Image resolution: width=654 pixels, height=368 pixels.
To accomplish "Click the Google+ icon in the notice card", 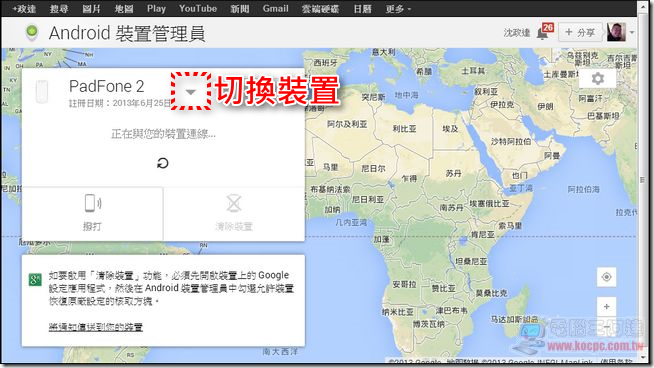I will click(35, 280).
